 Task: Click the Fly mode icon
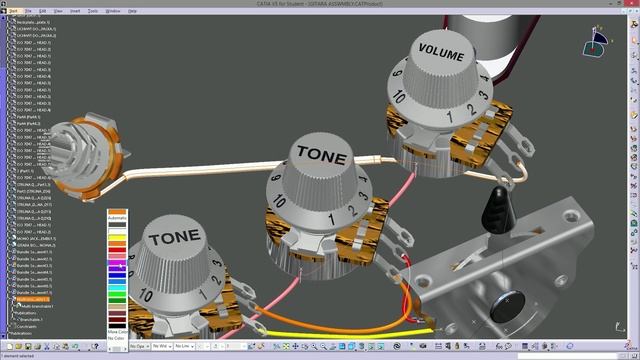[x=277, y=347]
